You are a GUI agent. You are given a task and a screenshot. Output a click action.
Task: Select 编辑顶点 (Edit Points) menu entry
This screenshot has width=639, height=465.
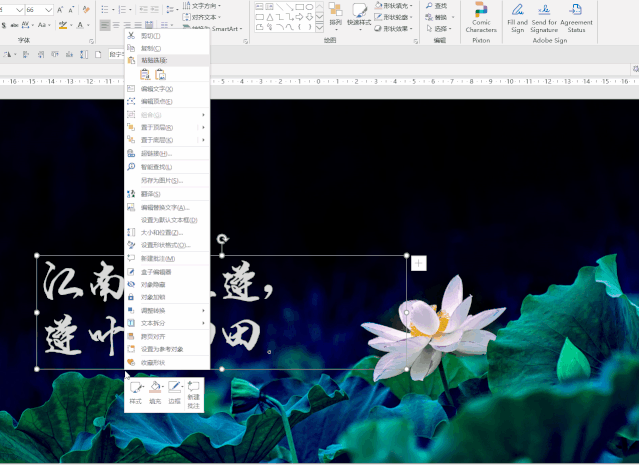click(x=167, y=101)
